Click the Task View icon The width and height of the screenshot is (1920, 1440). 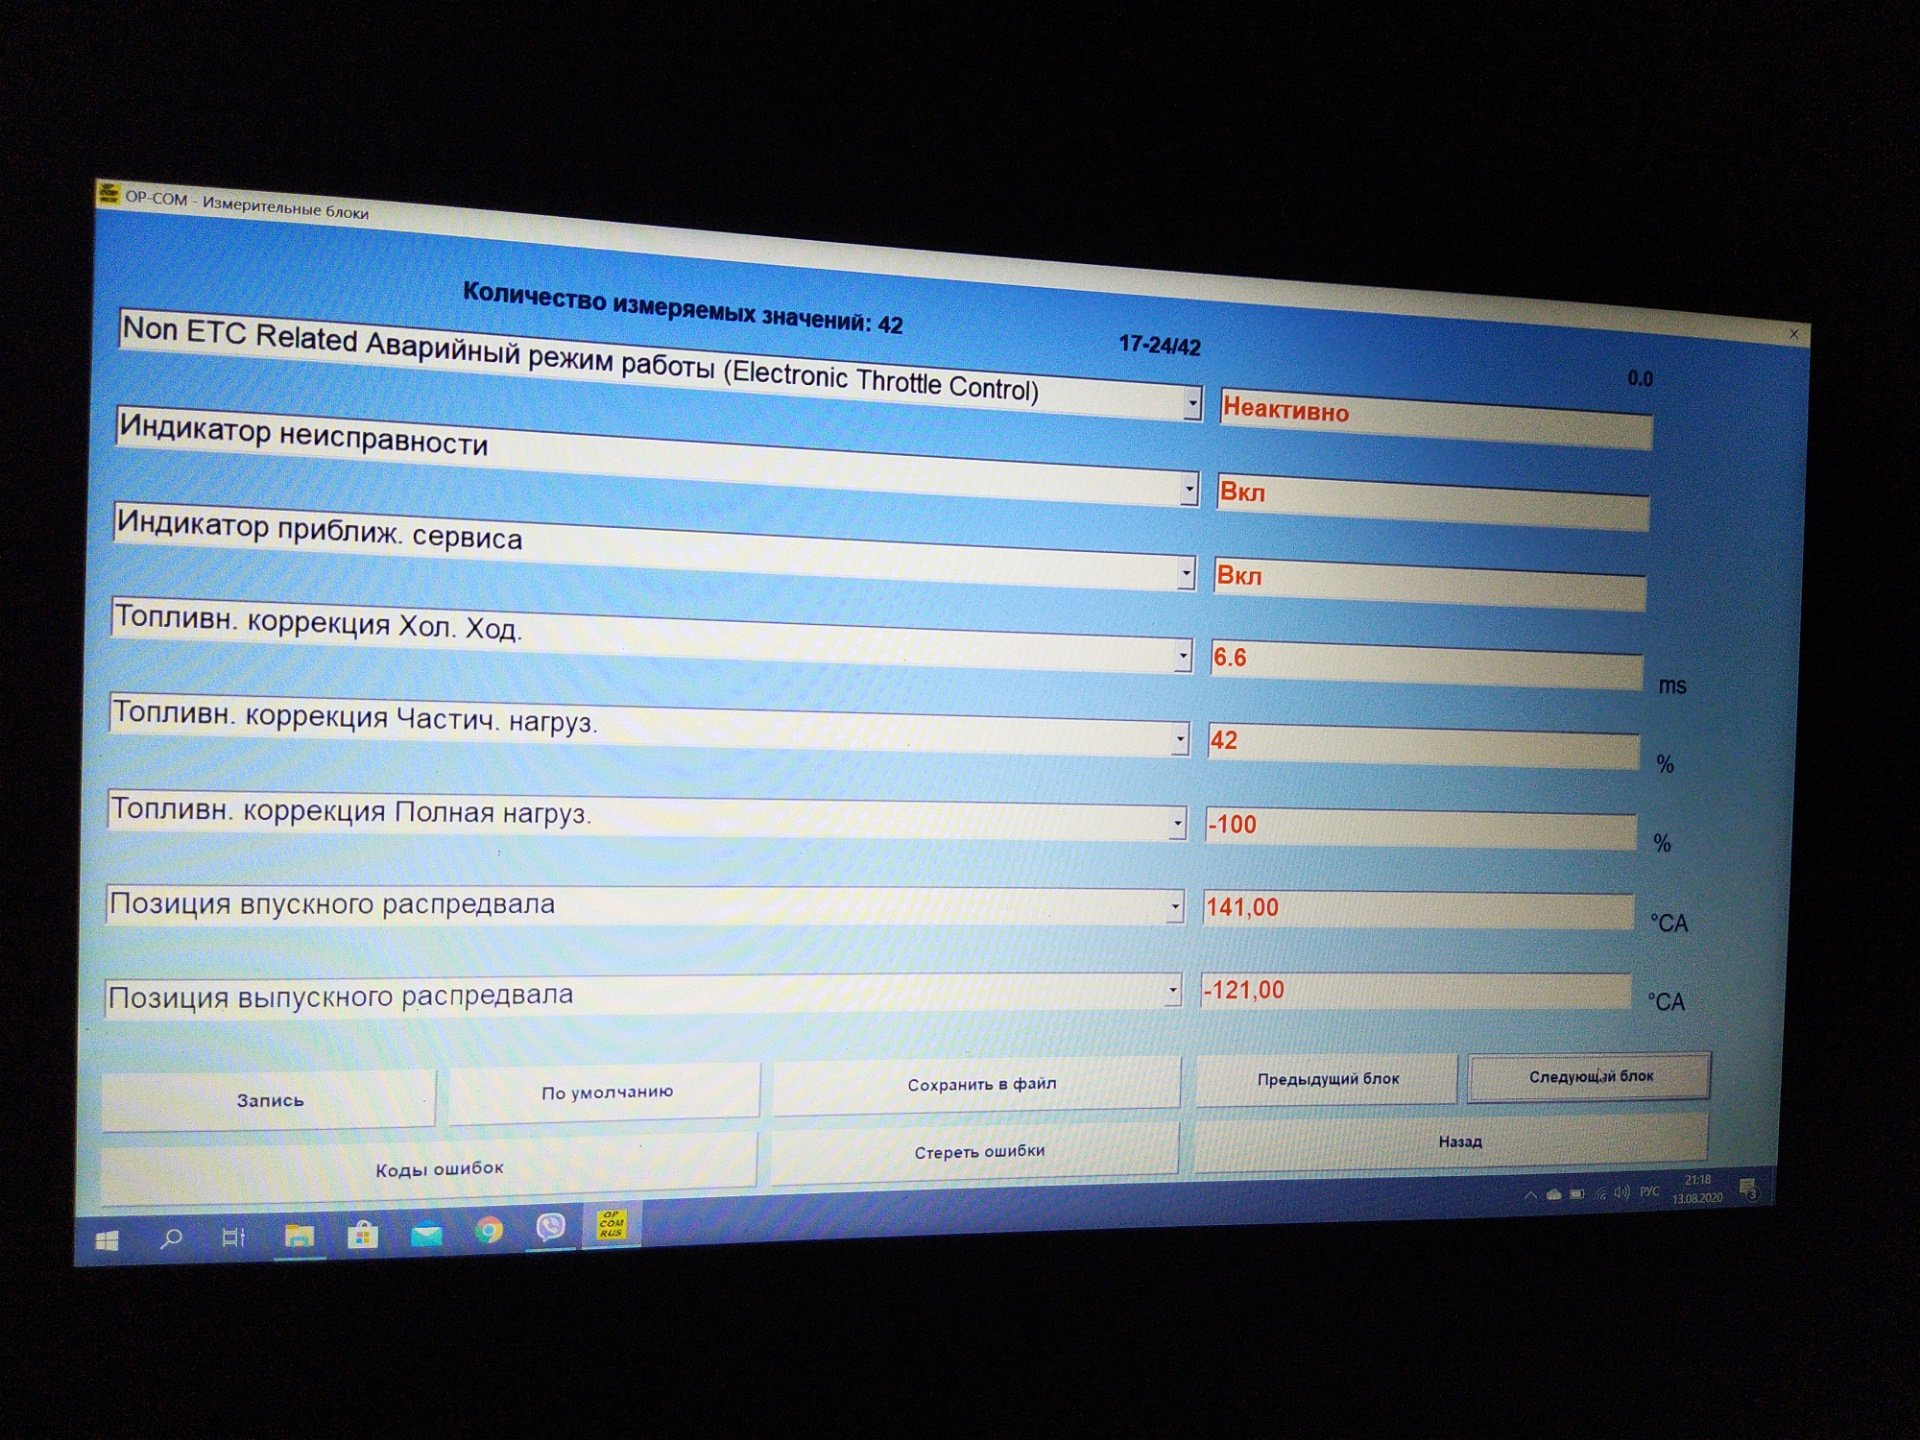(x=233, y=1238)
